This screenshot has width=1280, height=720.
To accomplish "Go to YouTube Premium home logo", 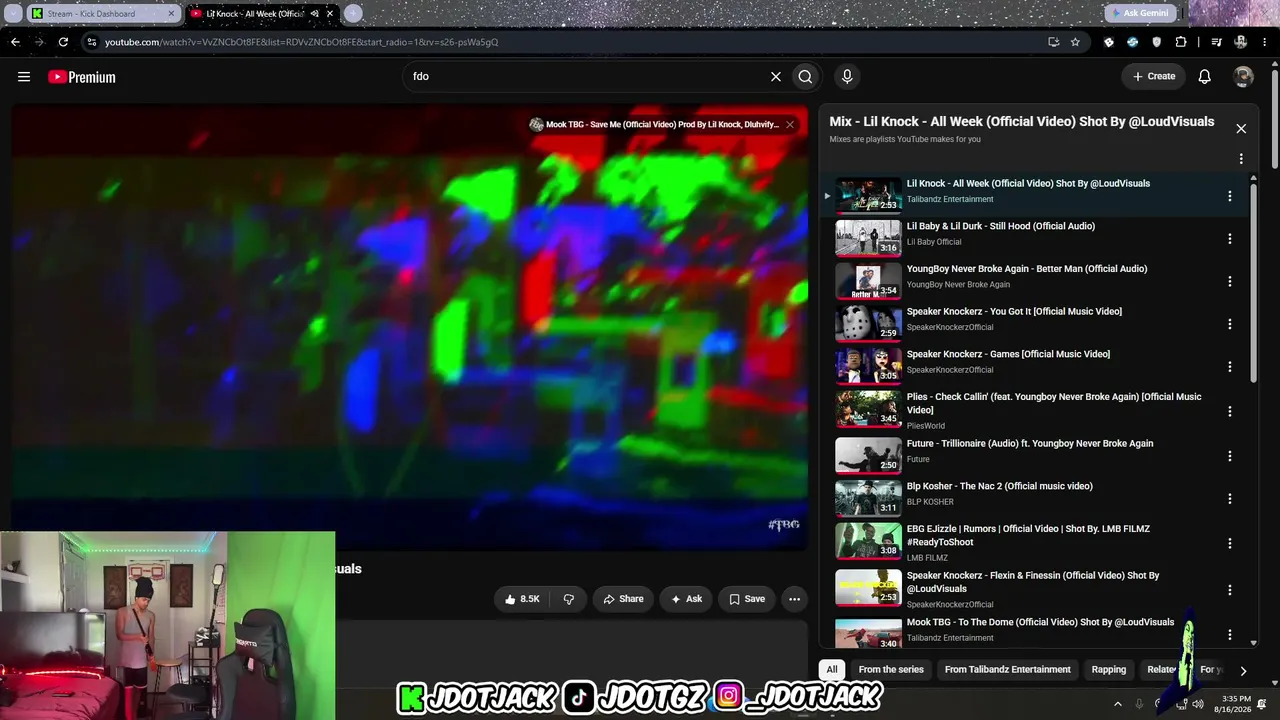I will pos(82,77).
